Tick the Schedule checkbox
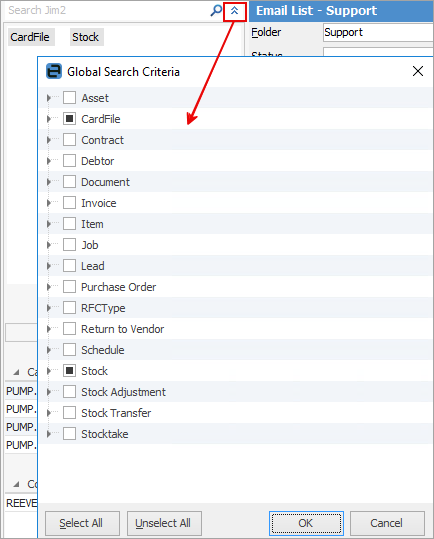This screenshot has width=434, height=539. click(69, 350)
